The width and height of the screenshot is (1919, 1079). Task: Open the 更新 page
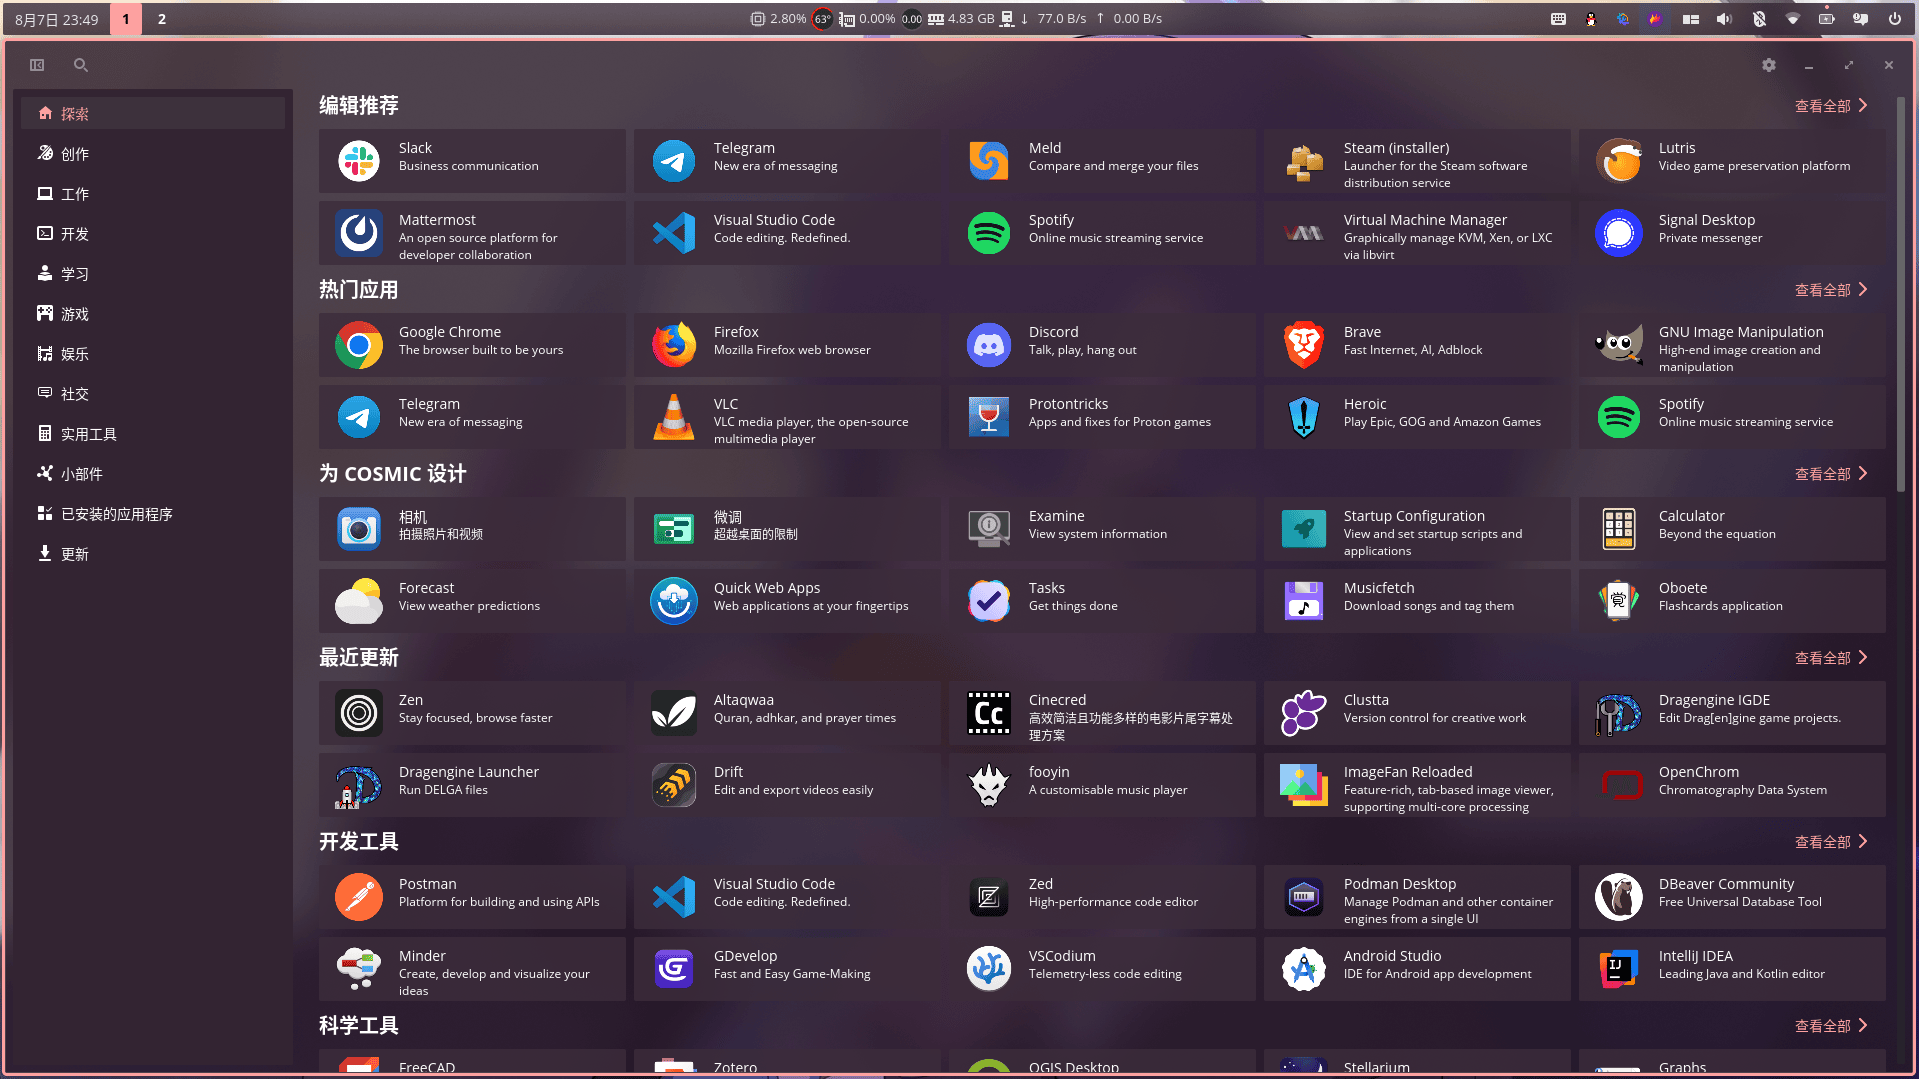153,553
